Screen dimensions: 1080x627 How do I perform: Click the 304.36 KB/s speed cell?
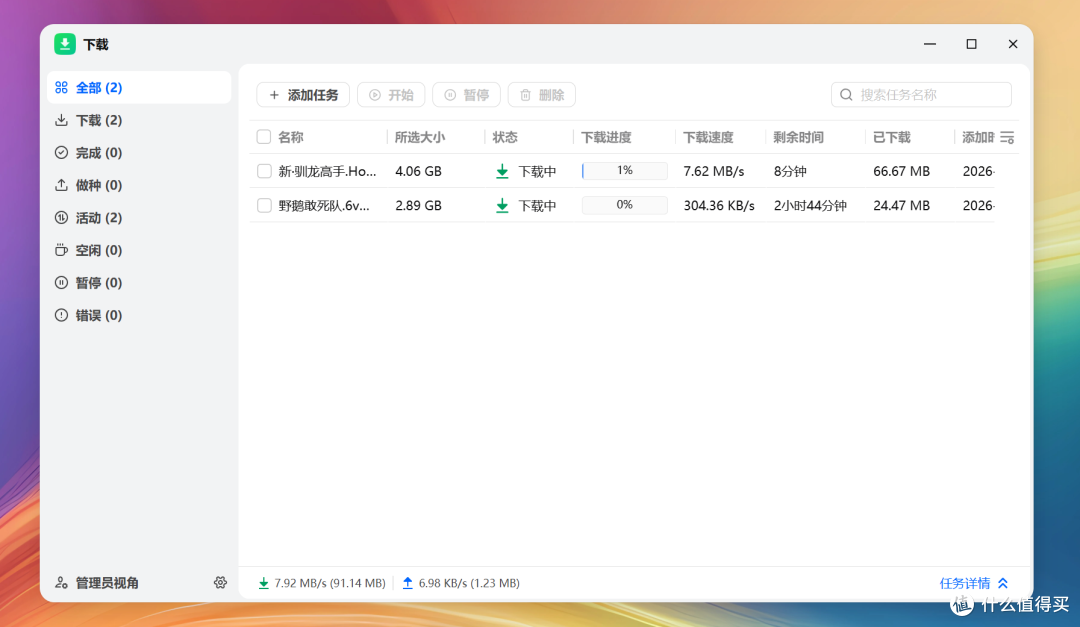tap(719, 205)
